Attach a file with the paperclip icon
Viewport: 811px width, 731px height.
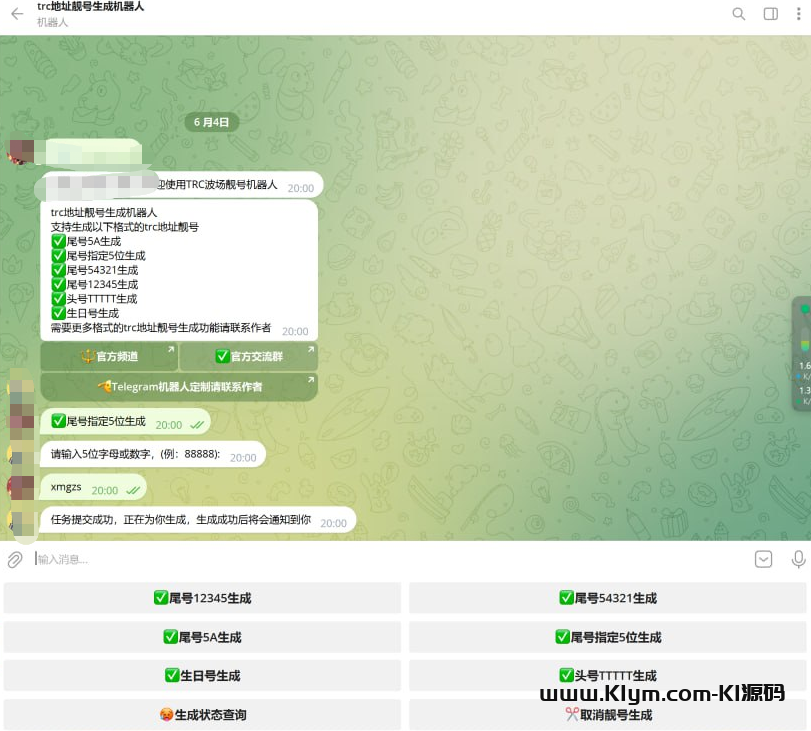15,559
